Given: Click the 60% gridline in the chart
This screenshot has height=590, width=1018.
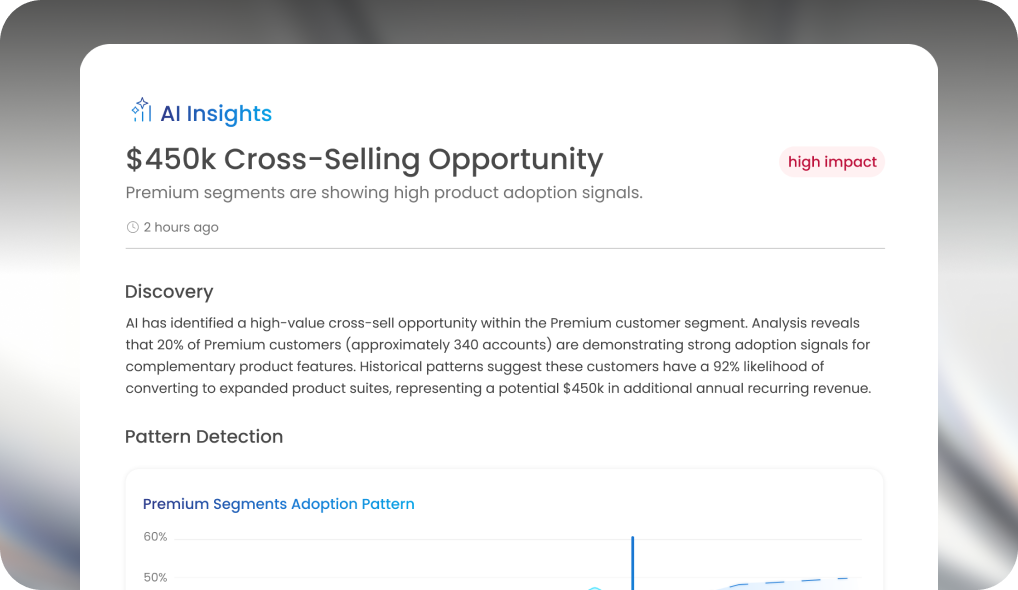Looking at the screenshot, I should coord(518,539).
